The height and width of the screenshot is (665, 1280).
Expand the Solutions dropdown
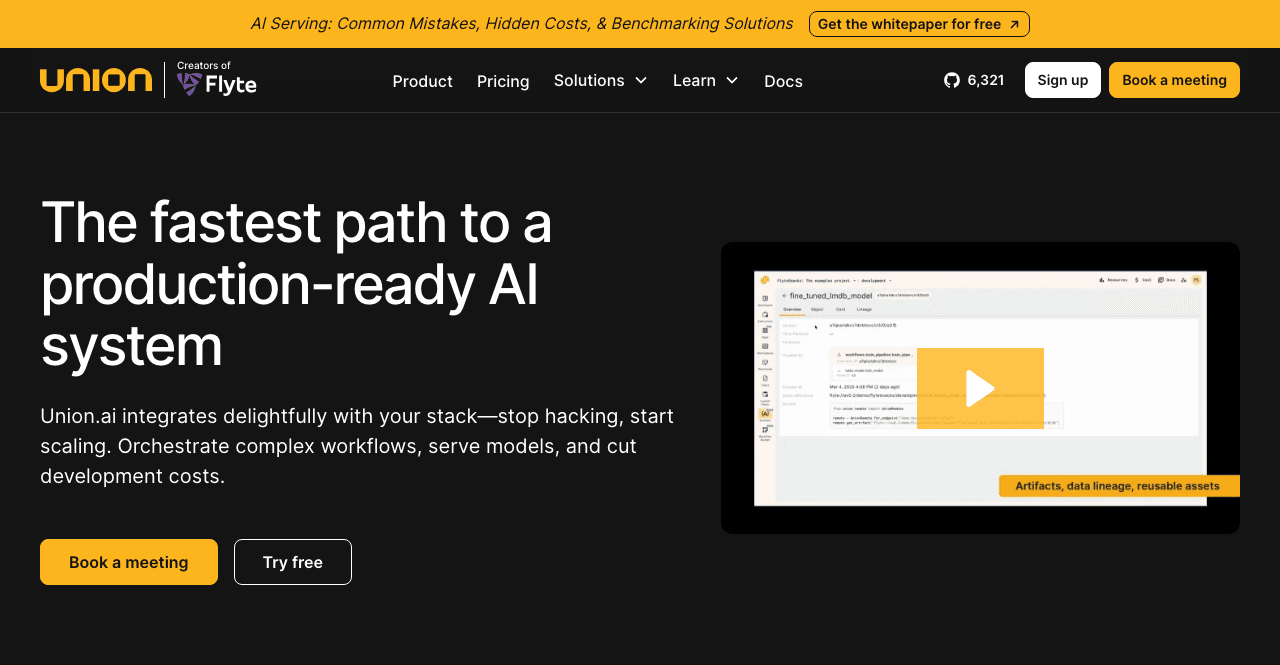(601, 80)
